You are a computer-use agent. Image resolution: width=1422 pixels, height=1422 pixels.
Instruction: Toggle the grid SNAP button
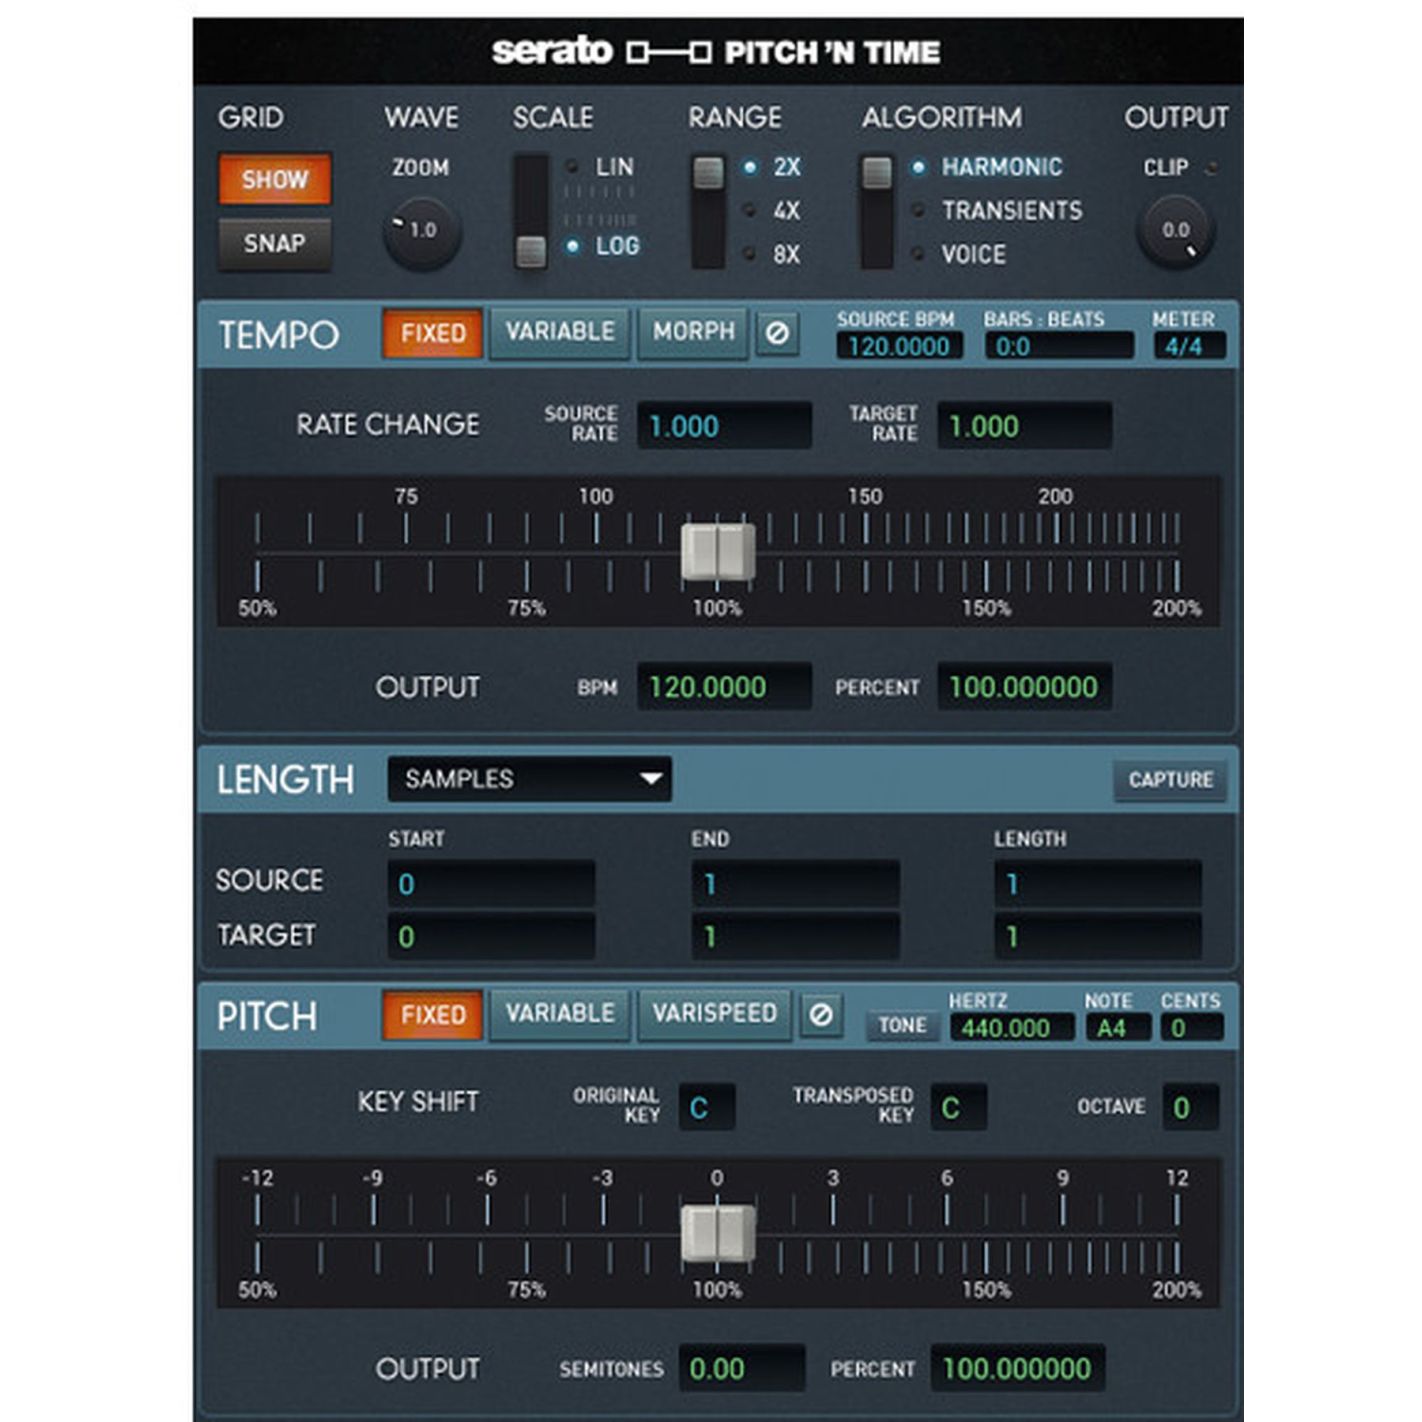tap(275, 243)
